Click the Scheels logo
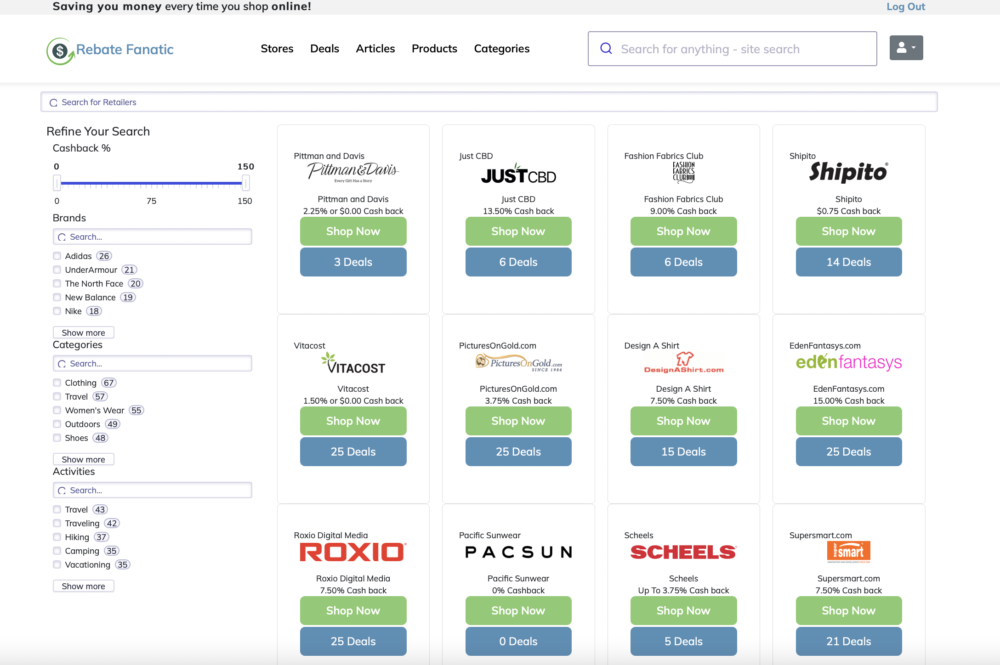Screen dimensions: 1000x665 coord(683,552)
